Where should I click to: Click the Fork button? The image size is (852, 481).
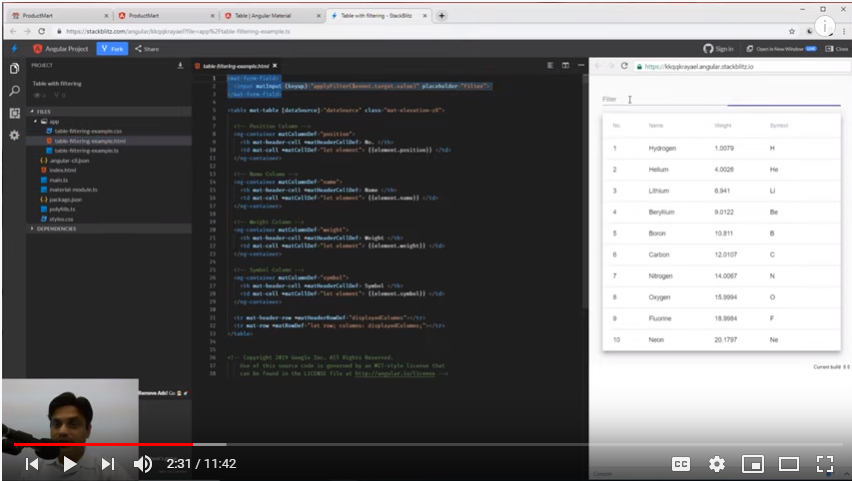pyautogui.click(x=113, y=48)
